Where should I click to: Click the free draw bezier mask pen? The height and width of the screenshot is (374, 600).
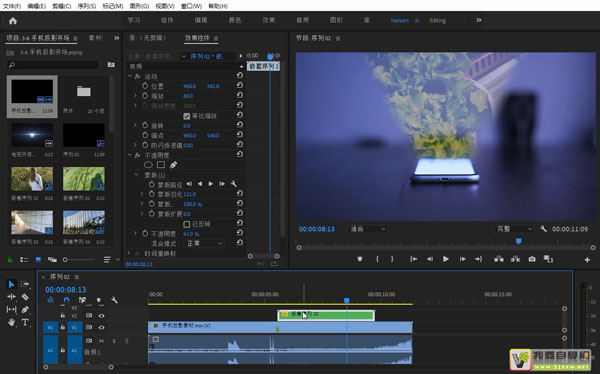click(x=173, y=165)
